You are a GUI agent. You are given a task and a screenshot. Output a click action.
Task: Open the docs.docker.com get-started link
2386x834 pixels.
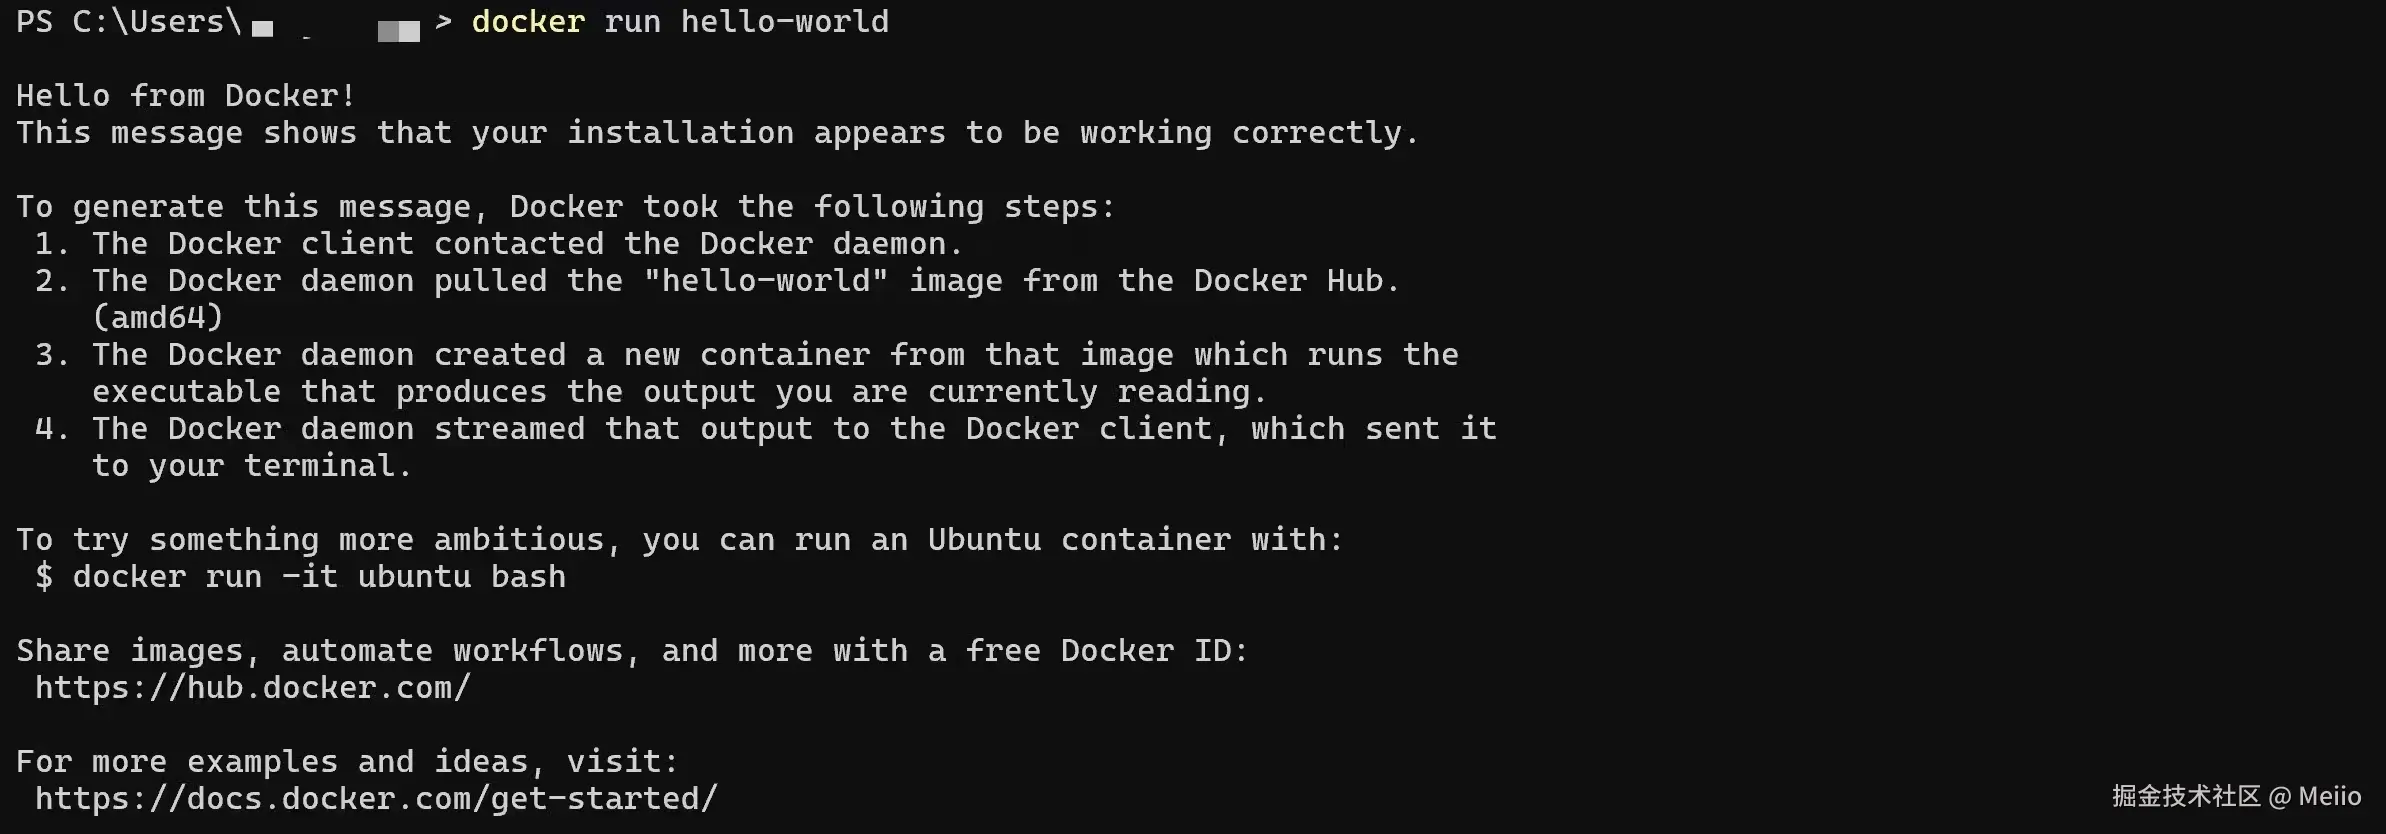376,799
